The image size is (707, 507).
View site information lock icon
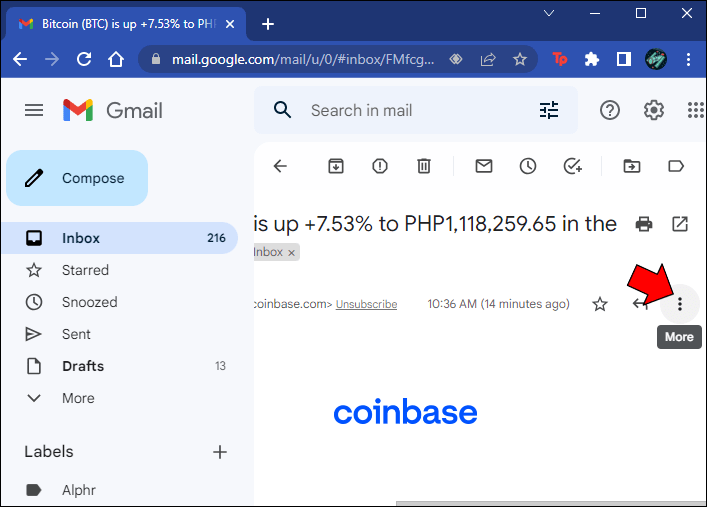click(x=156, y=59)
